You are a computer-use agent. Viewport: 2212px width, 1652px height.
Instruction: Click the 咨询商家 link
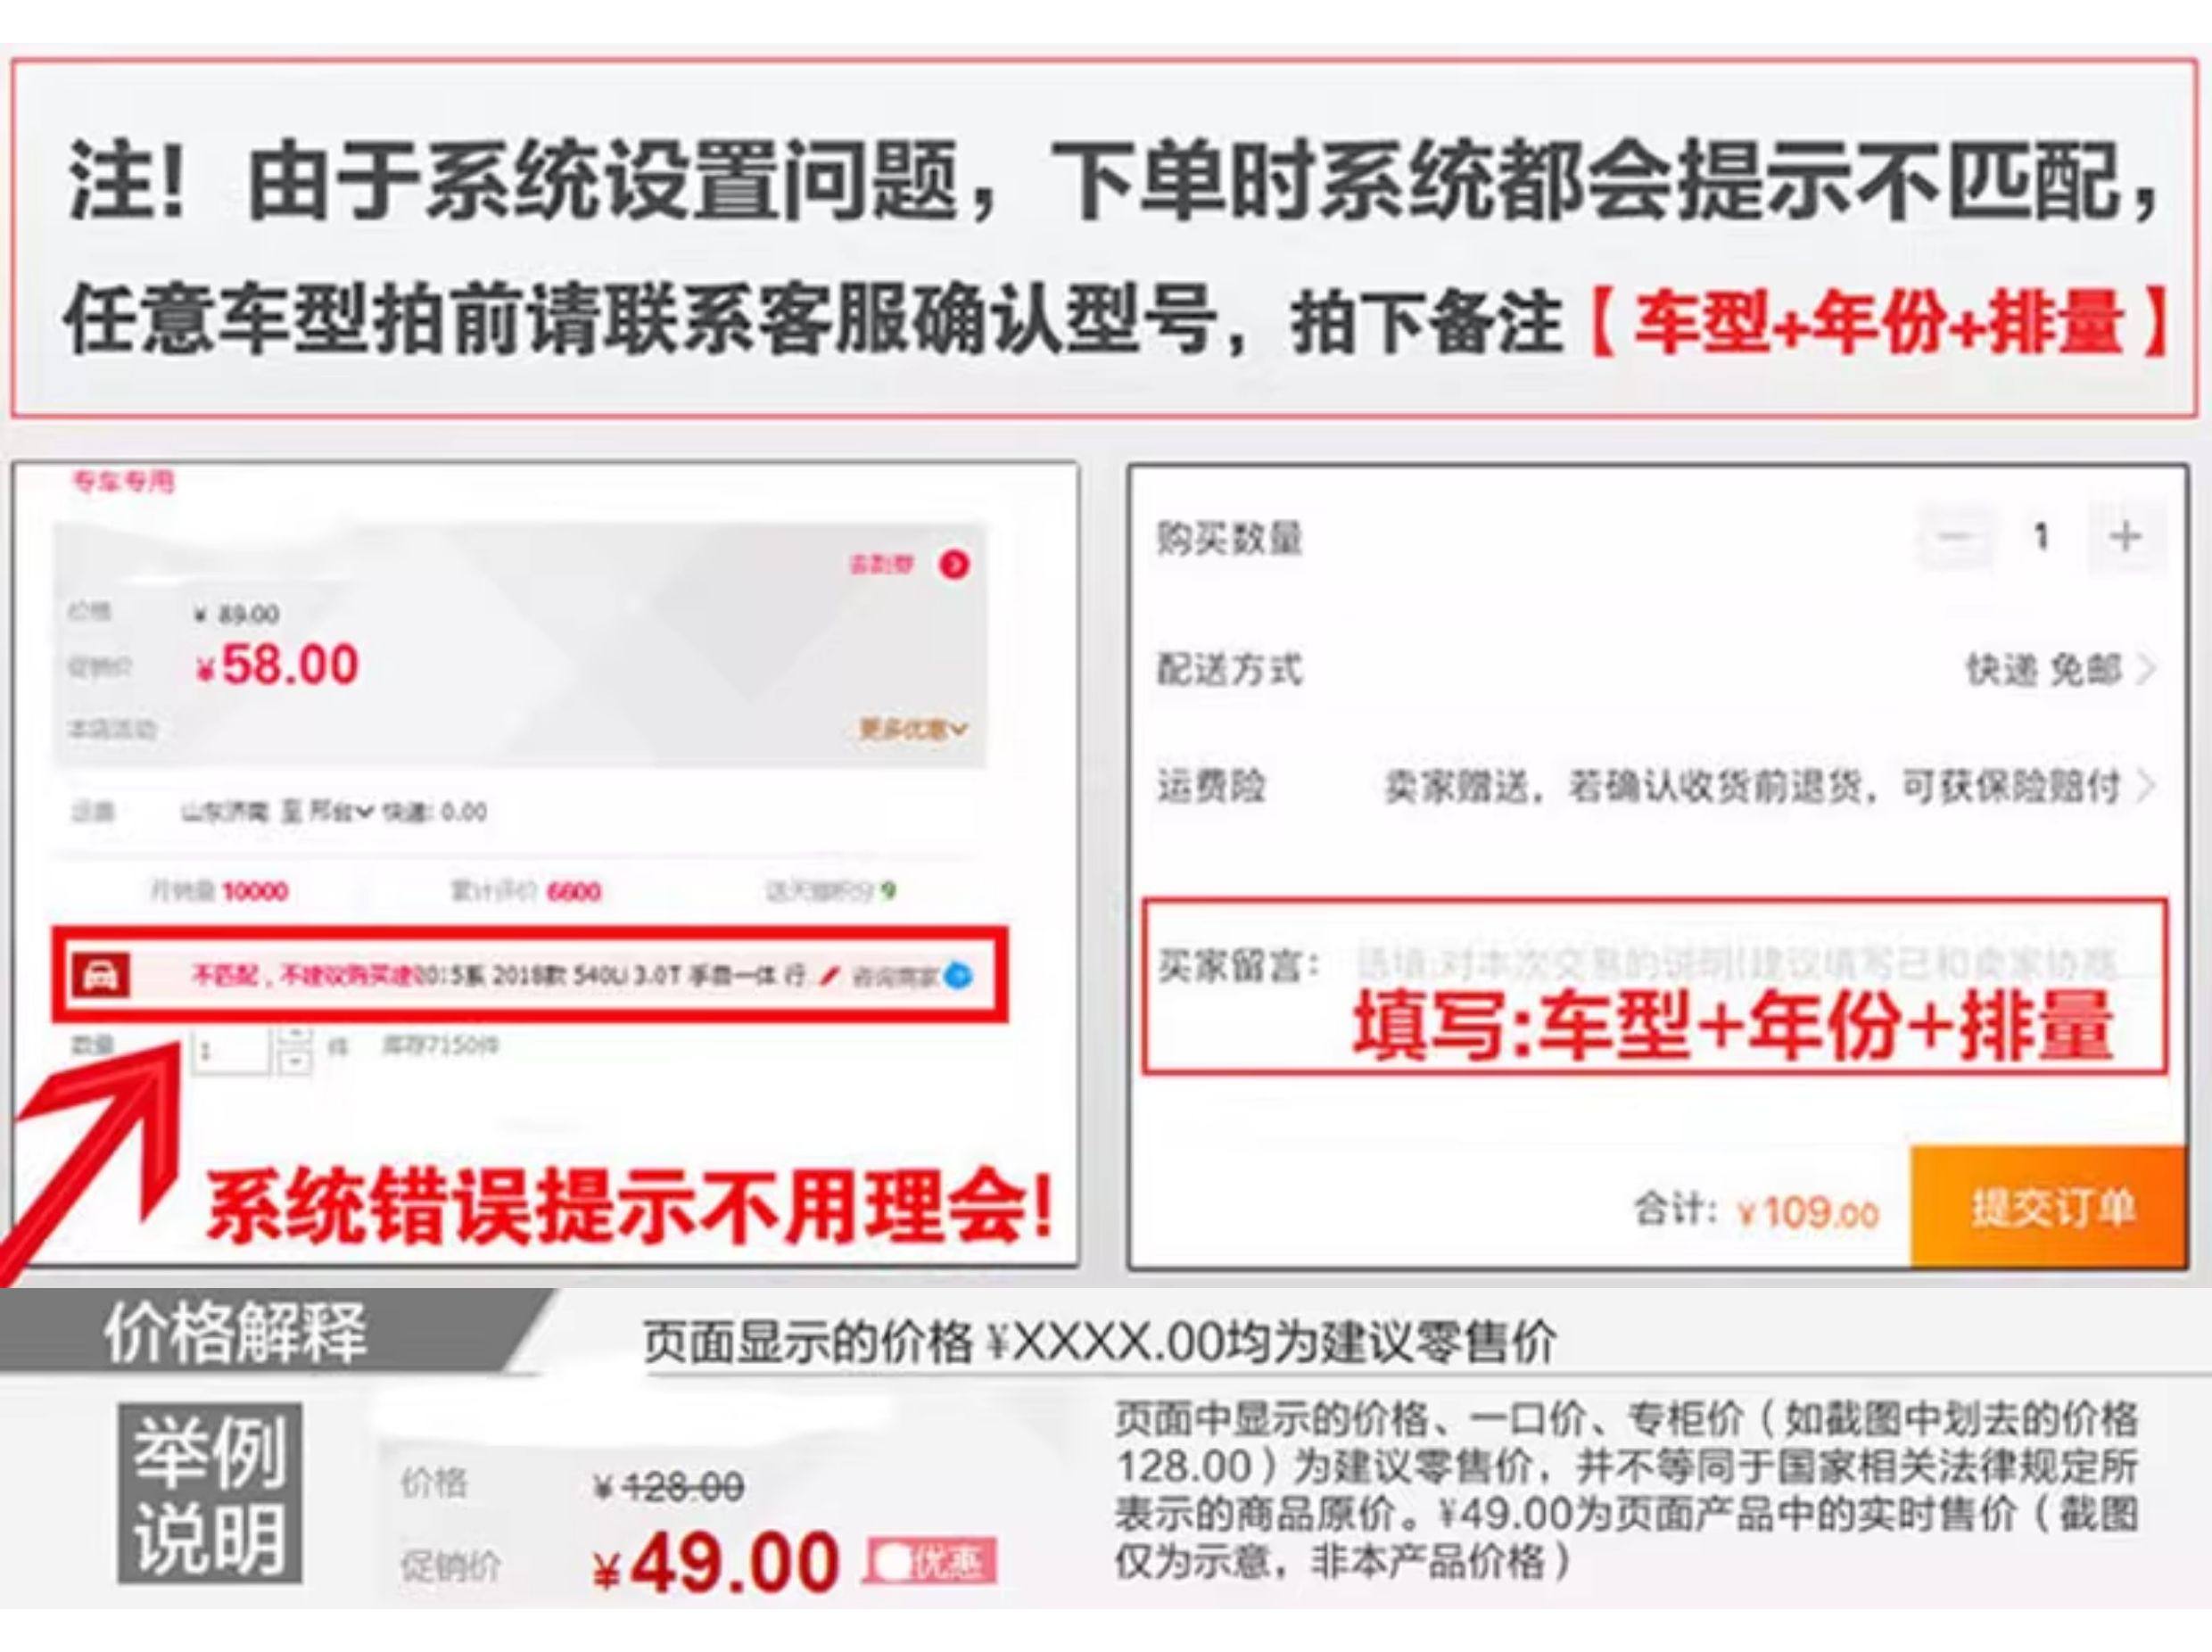pos(895,976)
